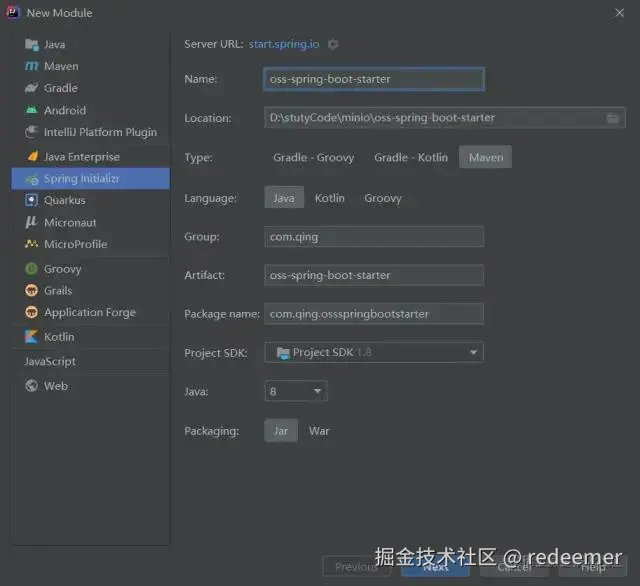Click the Web globe icon
This screenshot has height=586, width=640.
point(32,386)
